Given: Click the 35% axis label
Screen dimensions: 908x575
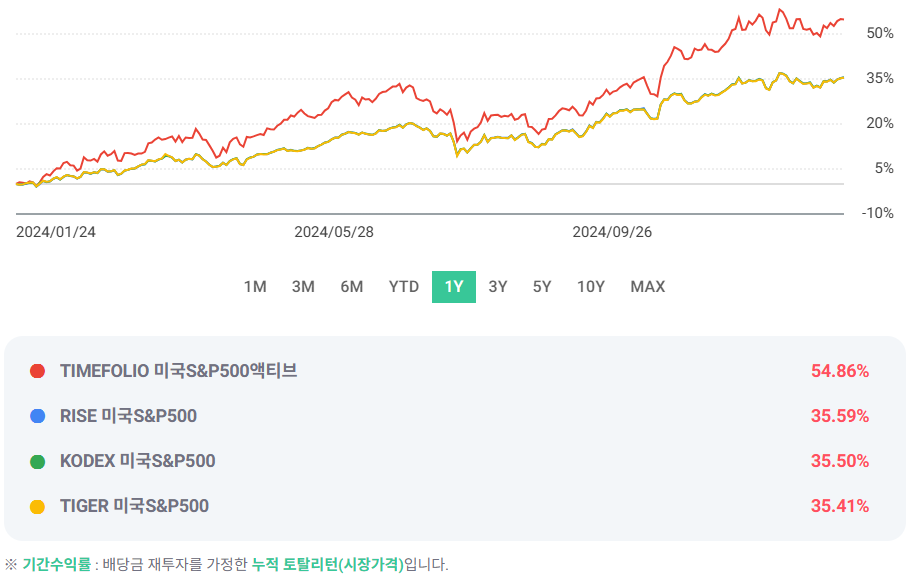Looking at the screenshot, I should click(880, 78).
